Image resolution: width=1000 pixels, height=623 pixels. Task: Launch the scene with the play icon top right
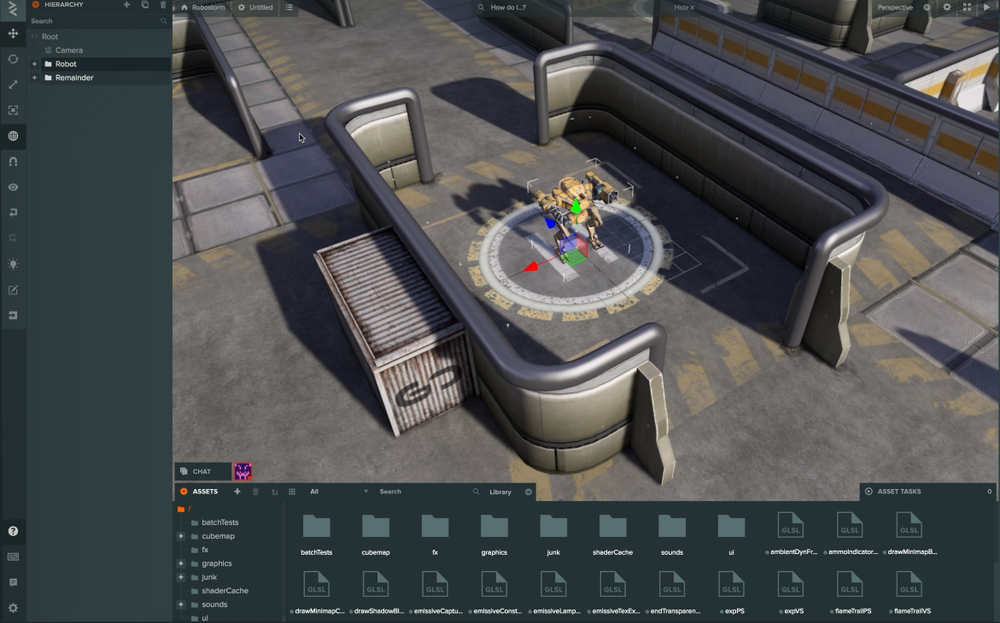point(987,7)
